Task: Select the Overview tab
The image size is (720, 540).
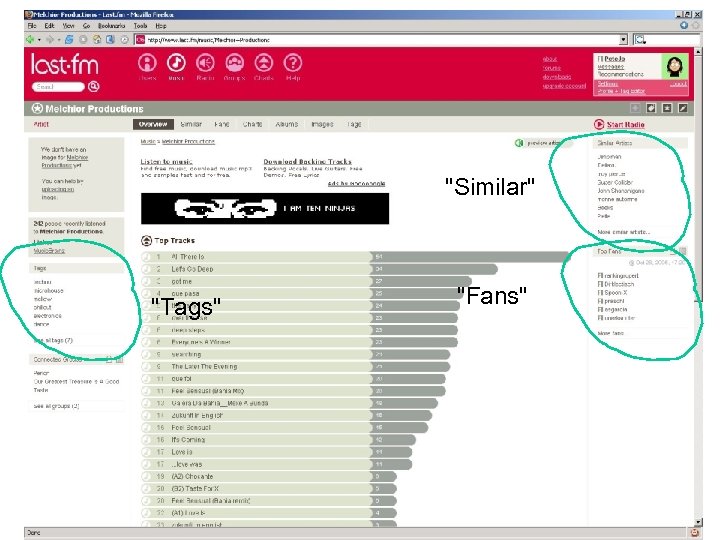Action: click(153, 124)
